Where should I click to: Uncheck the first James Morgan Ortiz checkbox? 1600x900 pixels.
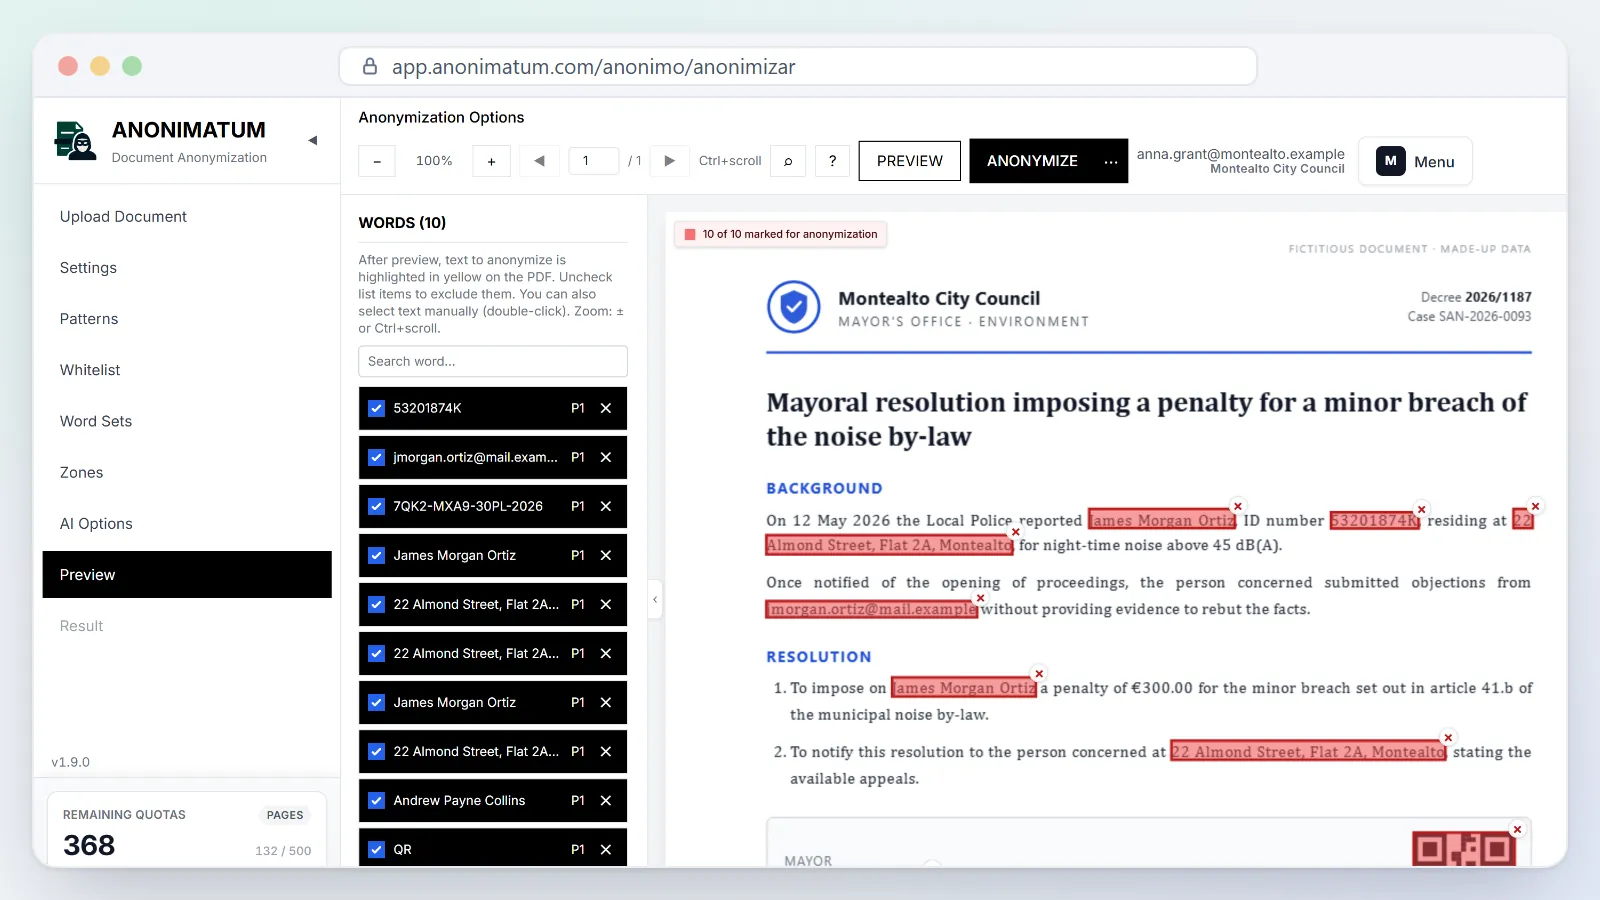[377, 555]
